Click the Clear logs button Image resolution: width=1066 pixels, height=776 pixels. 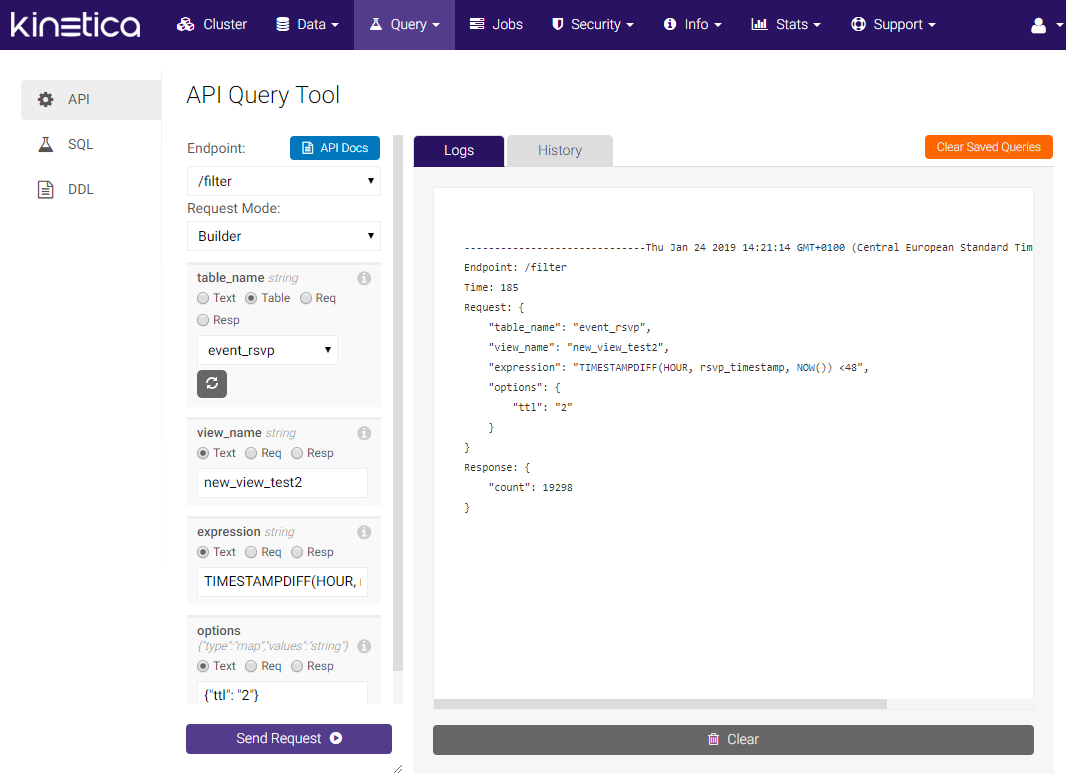pyautogui.click(x=734, y=739)
